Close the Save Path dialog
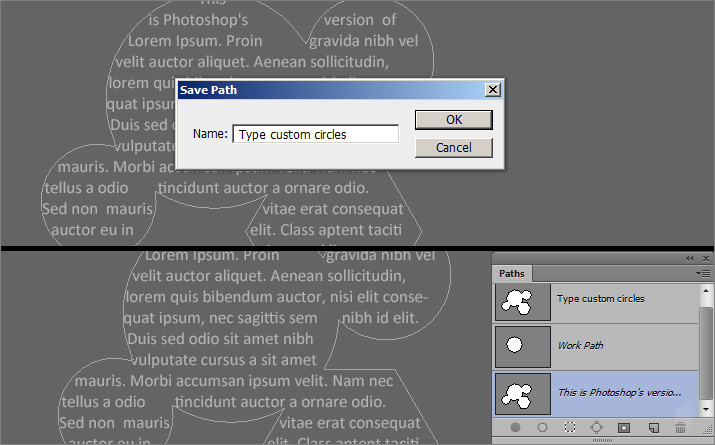The height and width of the screenshot is (445, 715). click(x=492, y=90)
